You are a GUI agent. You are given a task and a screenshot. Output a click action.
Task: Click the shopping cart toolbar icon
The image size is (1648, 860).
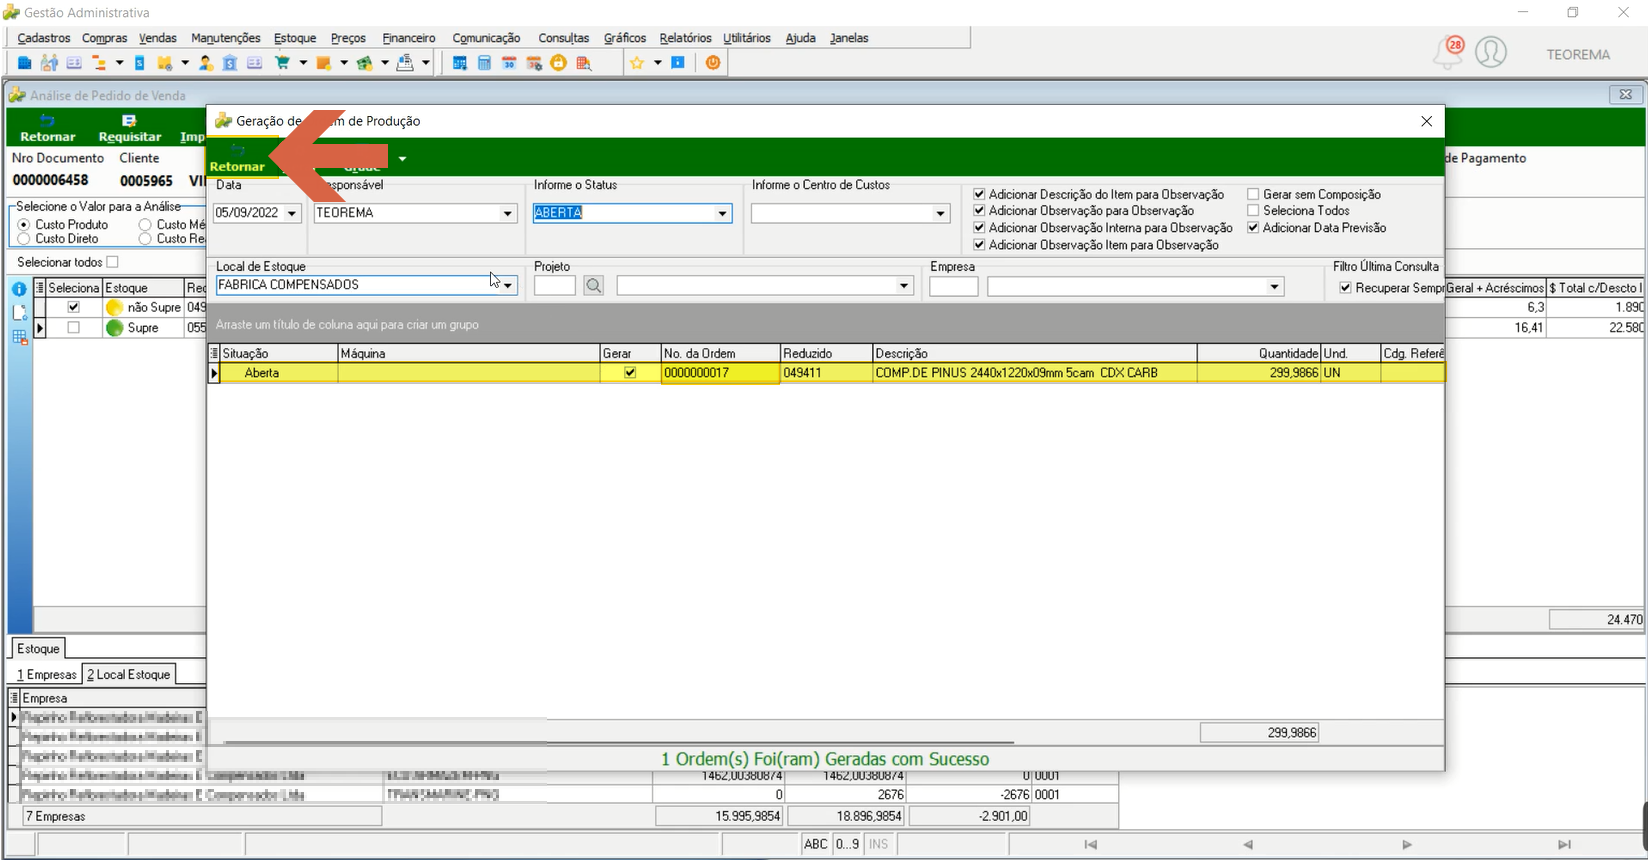point(282,63)
